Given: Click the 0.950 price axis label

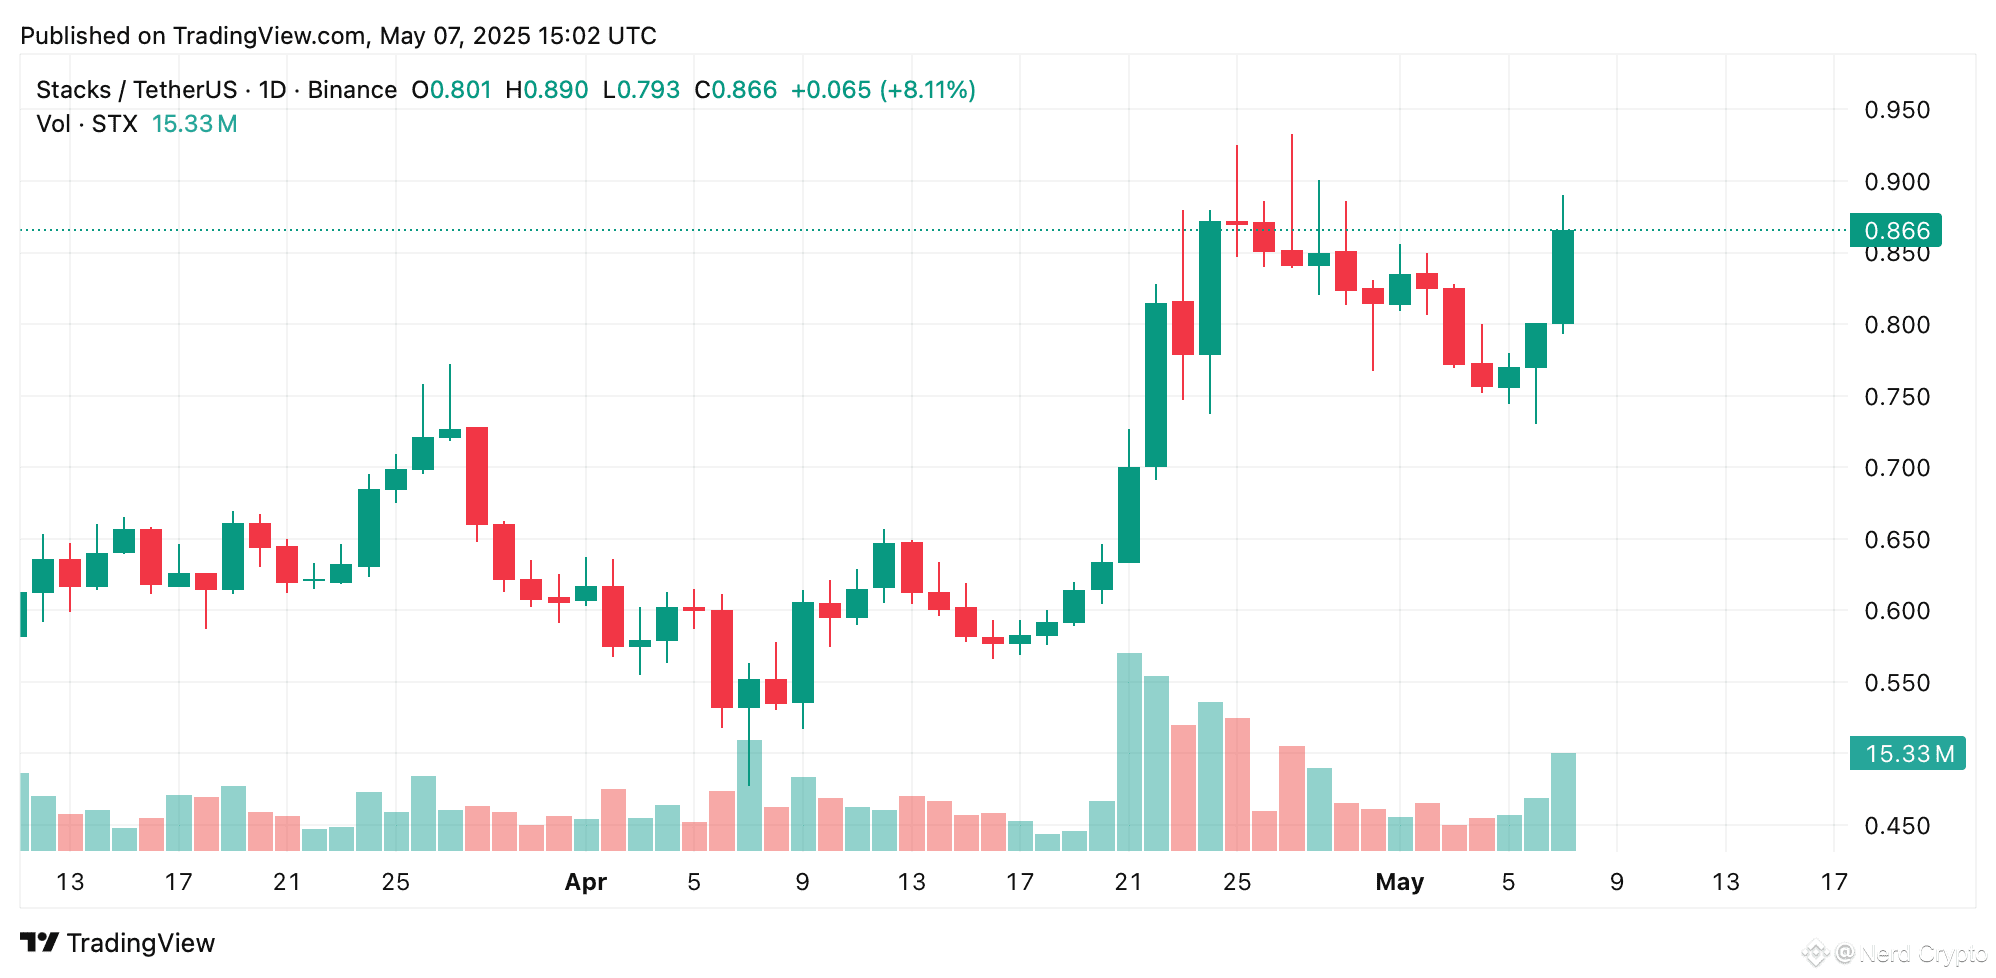Looking at the screenshot, I should pyautogui.click(x=1897, y=110).
